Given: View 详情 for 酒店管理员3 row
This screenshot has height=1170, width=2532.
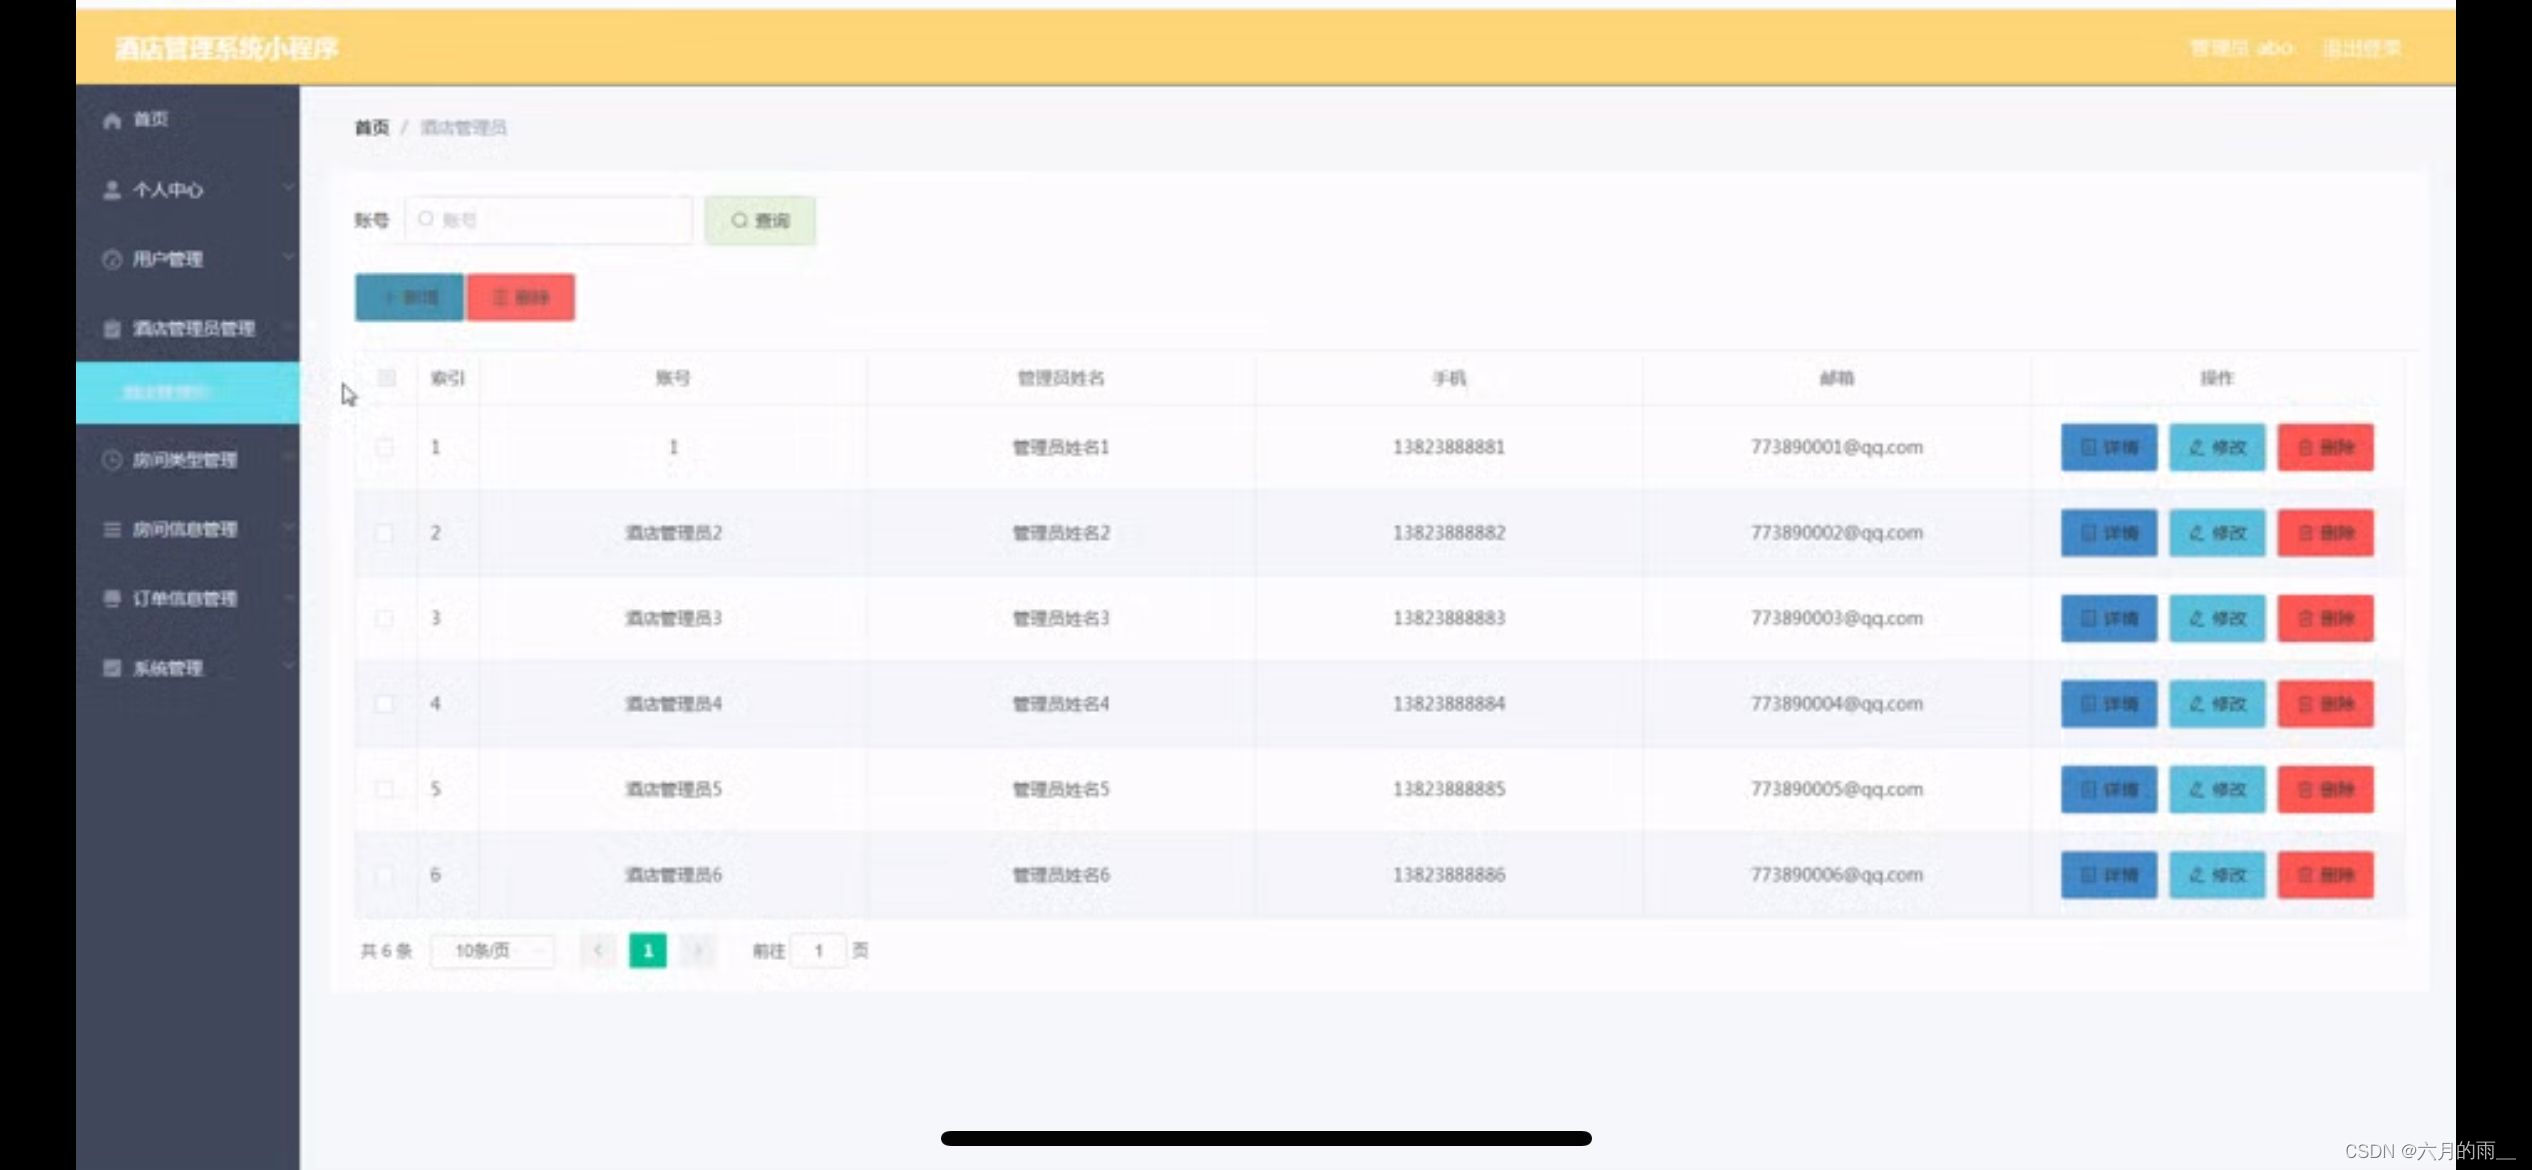Looking at the screenshot, I should (x=2109, y=618).
